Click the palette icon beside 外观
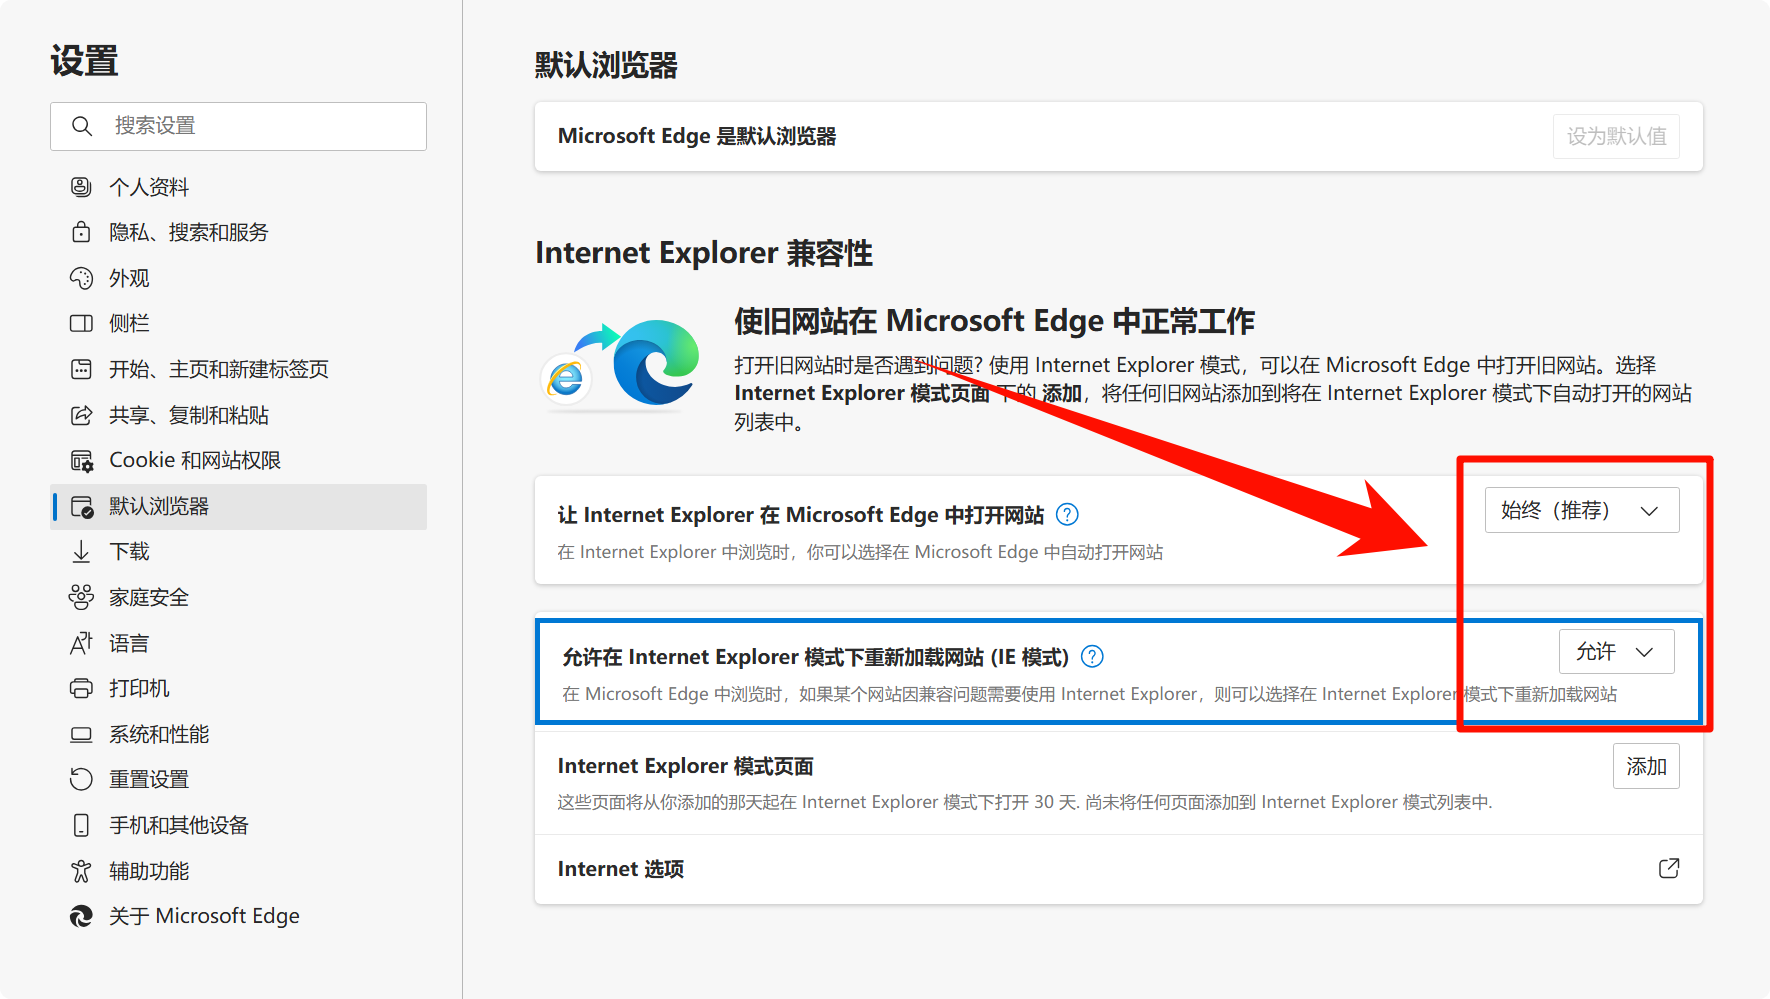 click(81, 278)
